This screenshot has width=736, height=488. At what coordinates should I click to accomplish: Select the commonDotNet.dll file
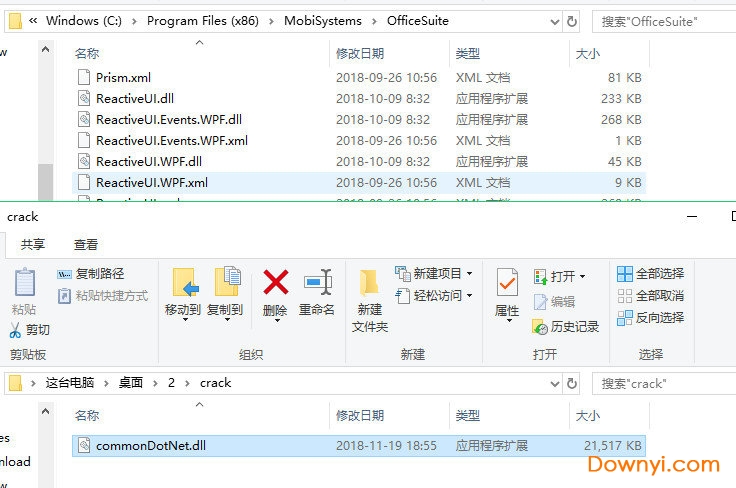coord(359,446)
